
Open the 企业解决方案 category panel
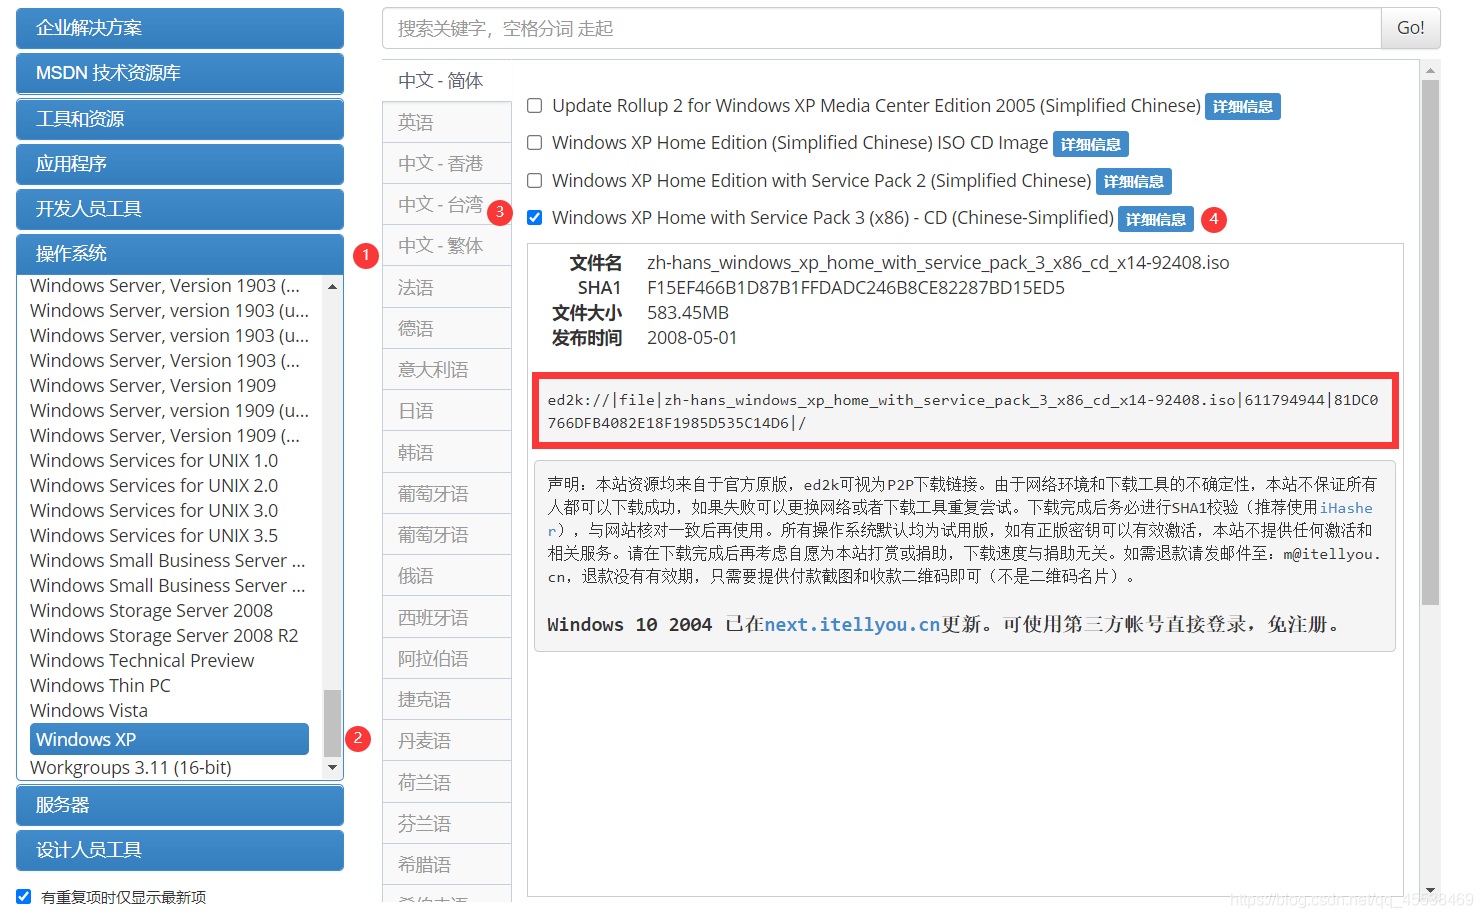(x=180, y=28)
